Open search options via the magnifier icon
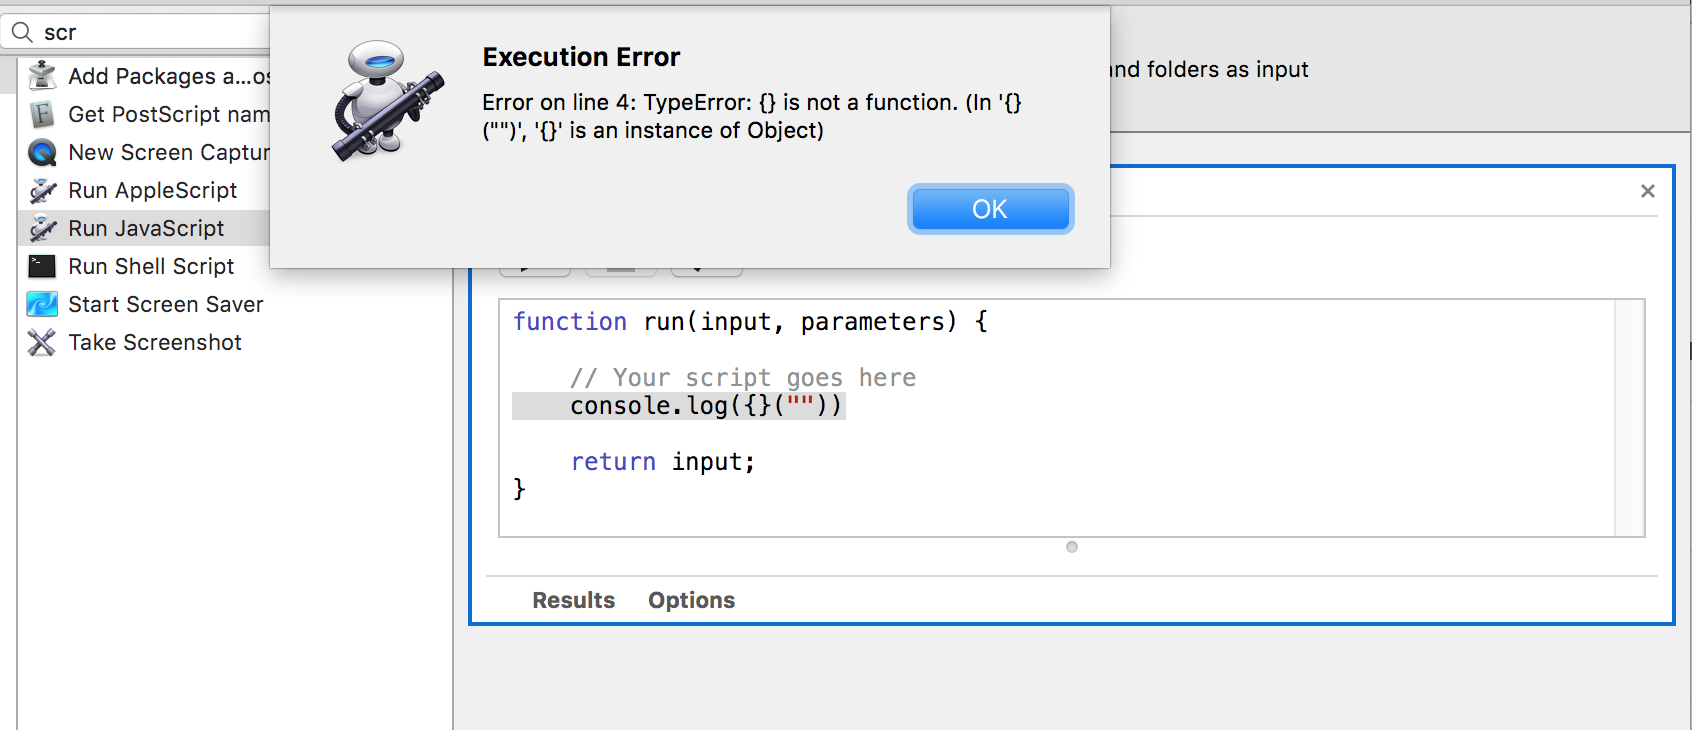The height and width of the screenshot is (730, 1692). pyautogui.click(x=22, y=31)
